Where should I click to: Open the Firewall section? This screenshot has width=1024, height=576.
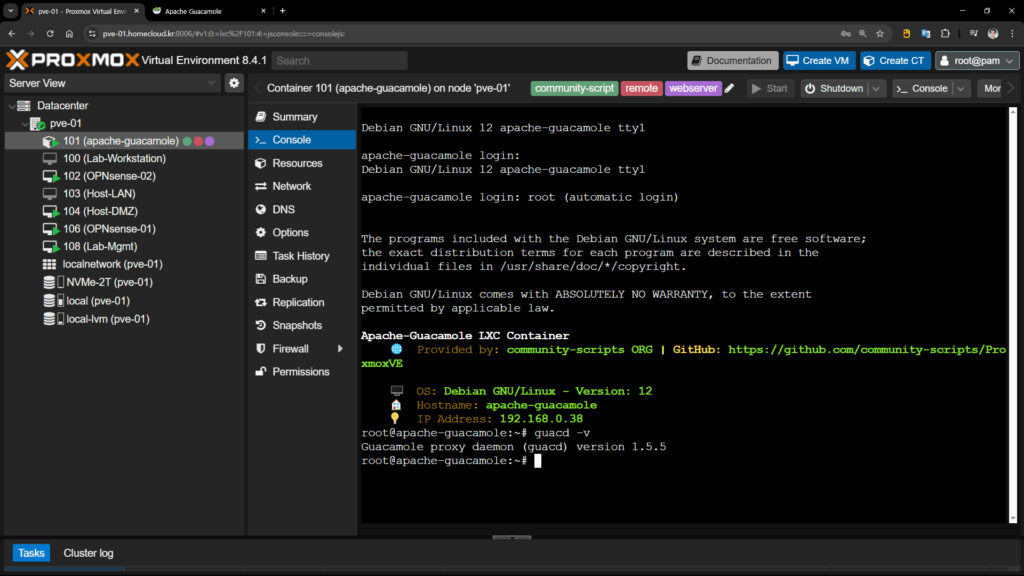click(x=290, y=348)
